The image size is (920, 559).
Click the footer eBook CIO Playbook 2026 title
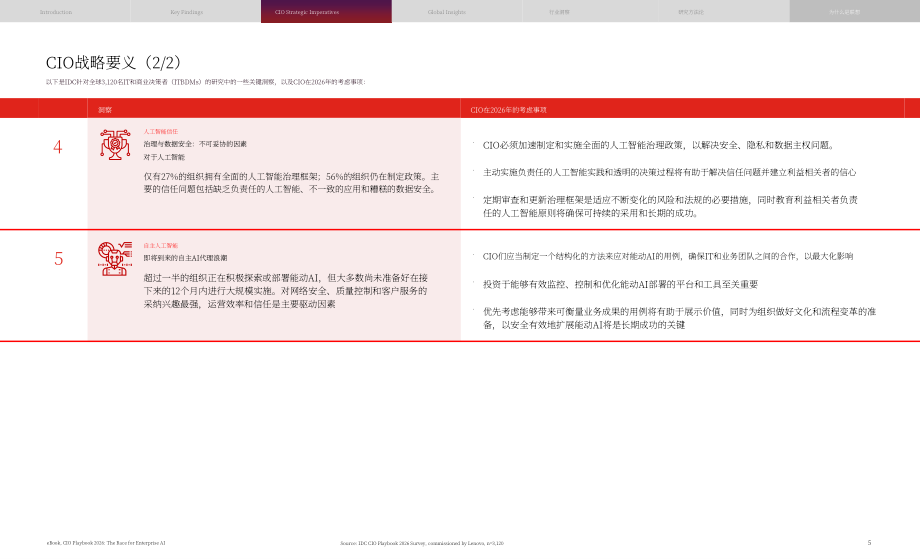pos(106,543)
